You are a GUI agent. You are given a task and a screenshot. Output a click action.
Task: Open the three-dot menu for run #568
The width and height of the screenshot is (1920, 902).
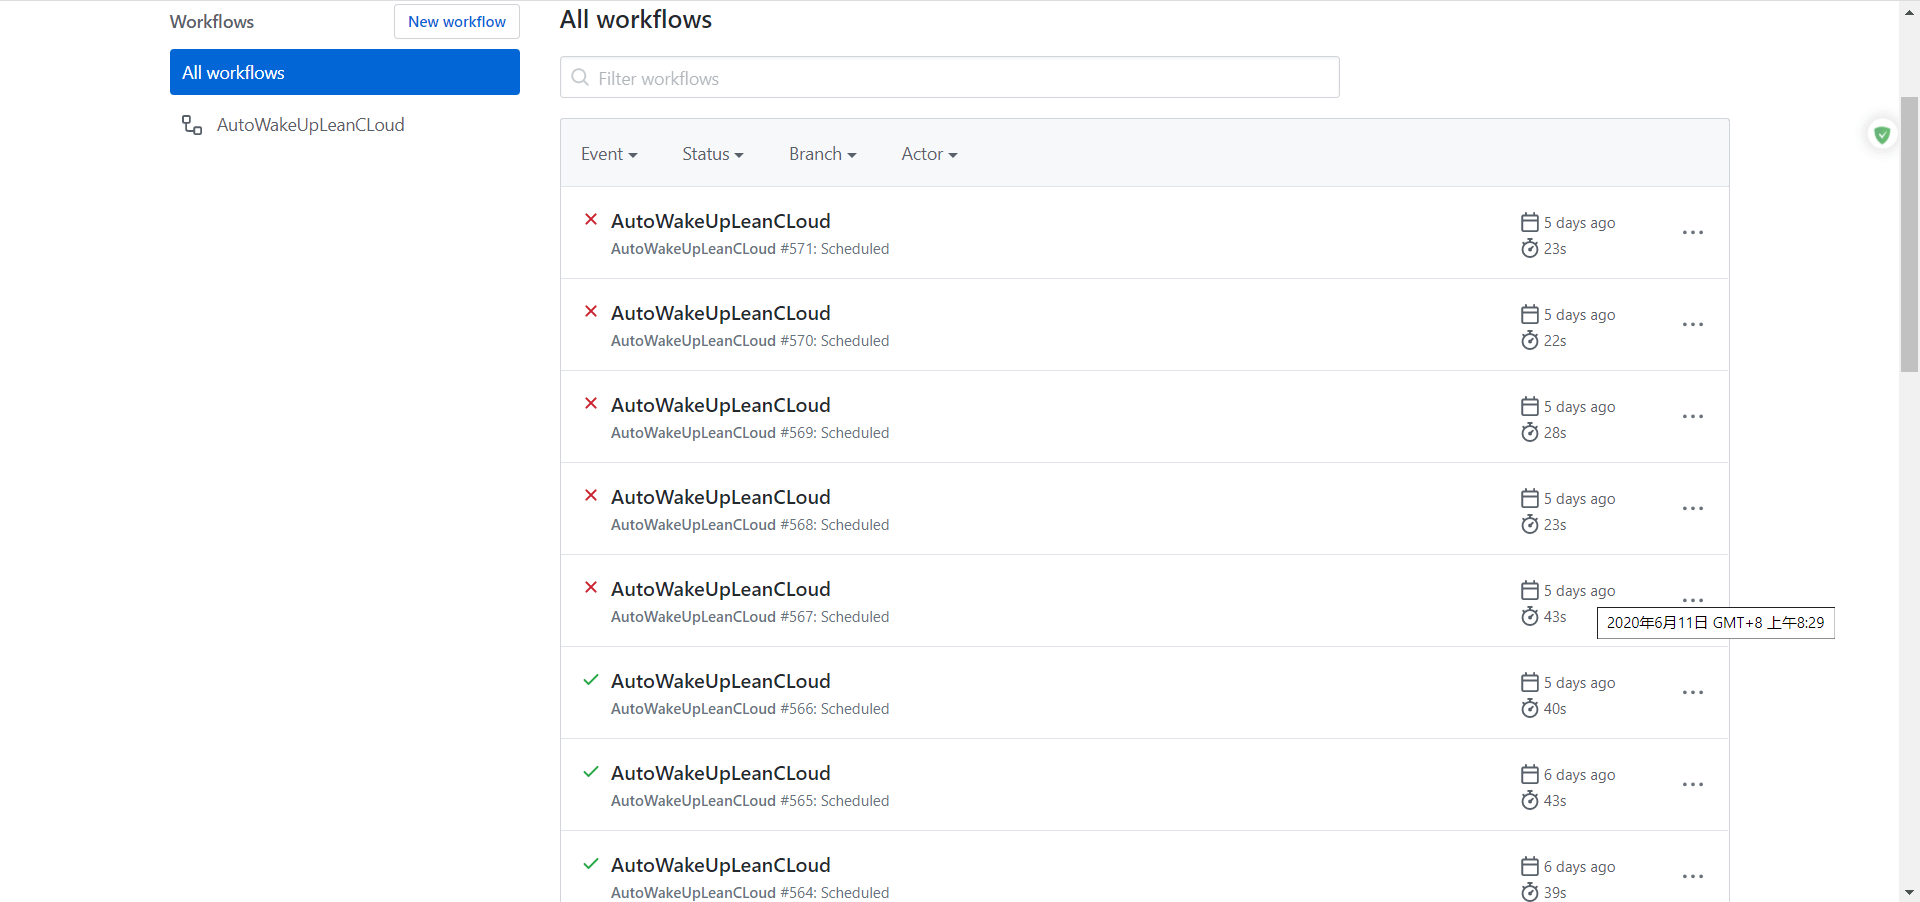[x=1692, y=509]
